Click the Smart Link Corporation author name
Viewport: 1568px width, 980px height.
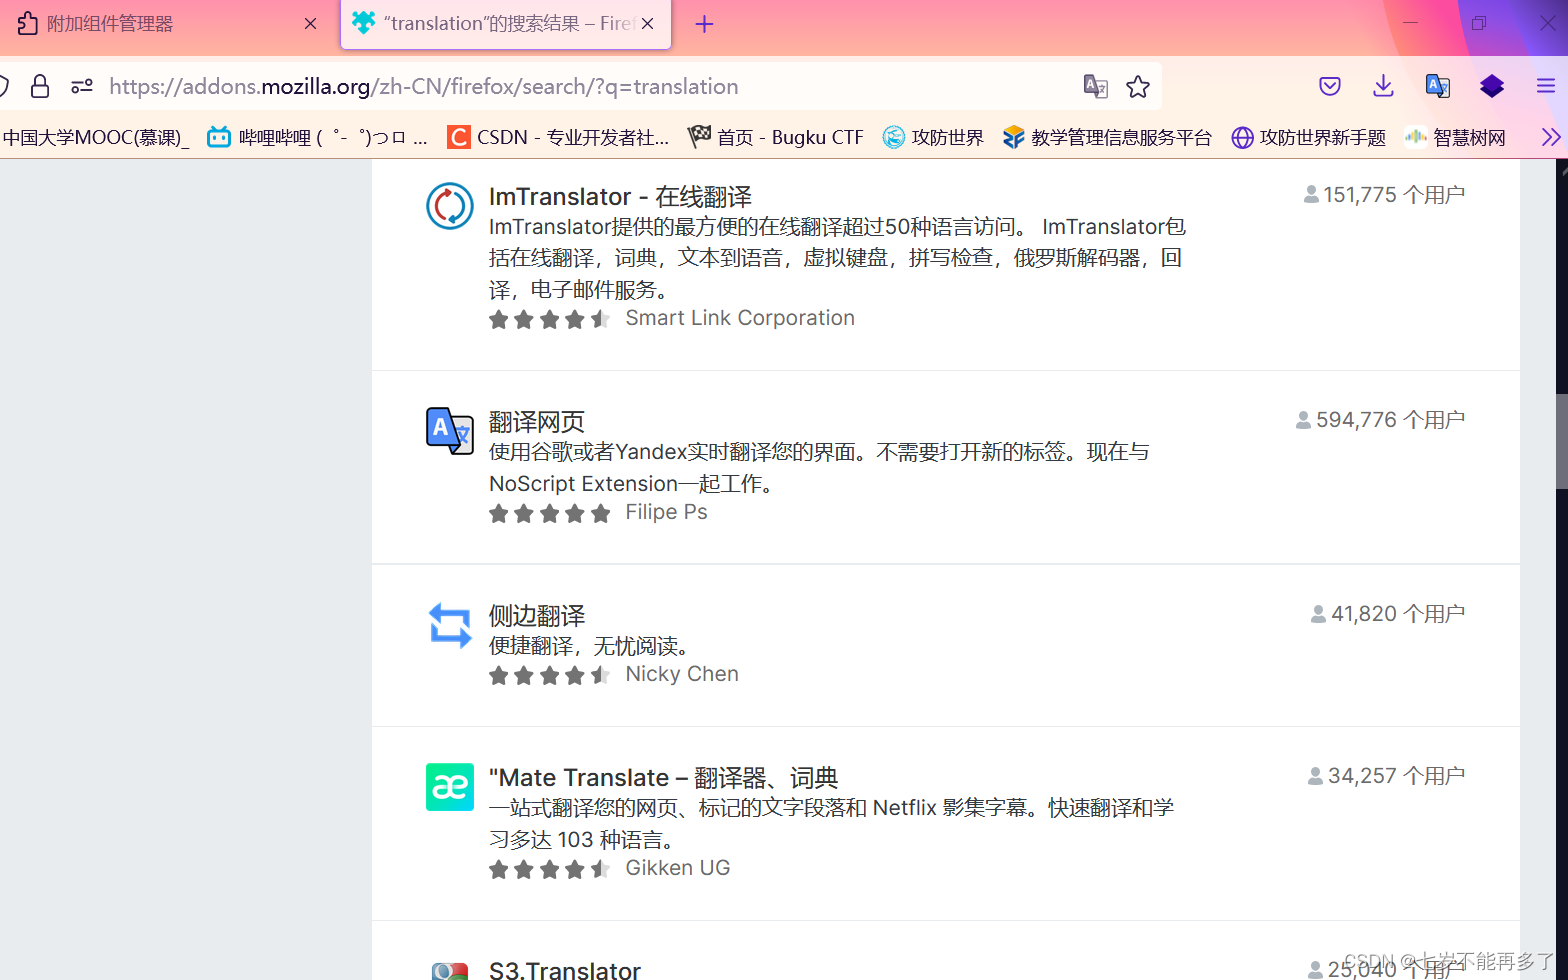(x=740, y=318)
